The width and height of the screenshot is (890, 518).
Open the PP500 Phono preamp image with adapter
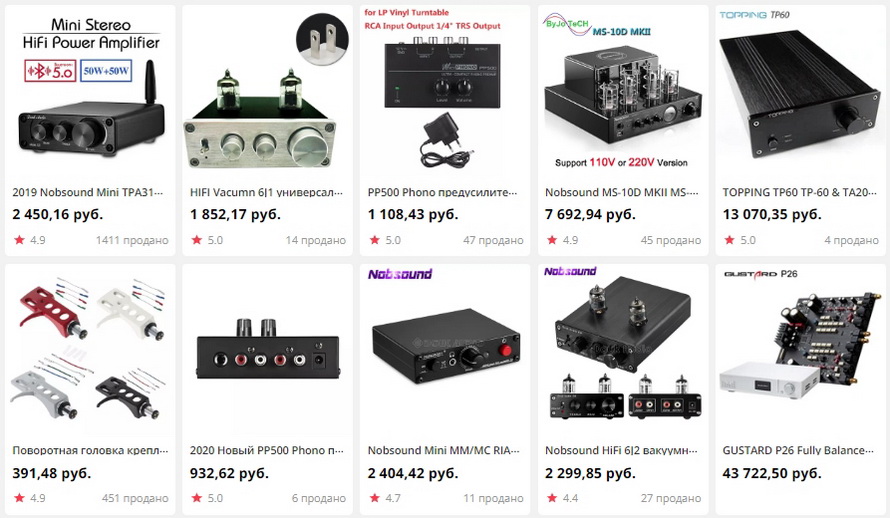tap(445, 91)
